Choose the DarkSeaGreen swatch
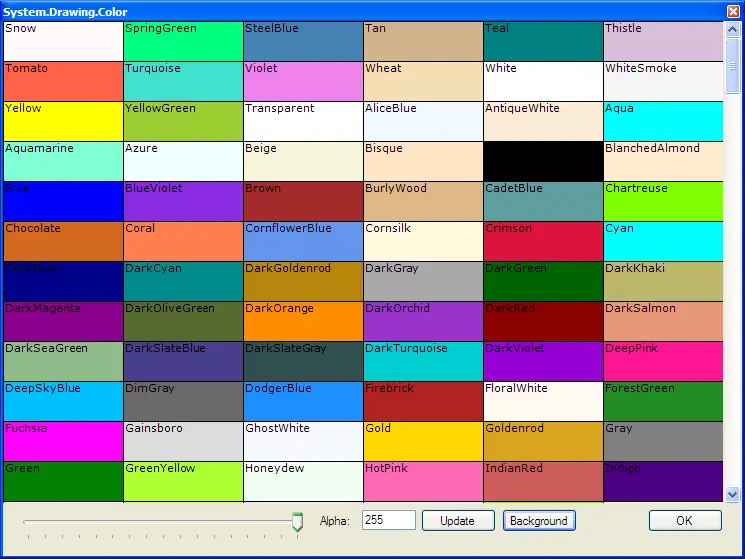Viewport: 745px width, 559px height. point(63,361)
